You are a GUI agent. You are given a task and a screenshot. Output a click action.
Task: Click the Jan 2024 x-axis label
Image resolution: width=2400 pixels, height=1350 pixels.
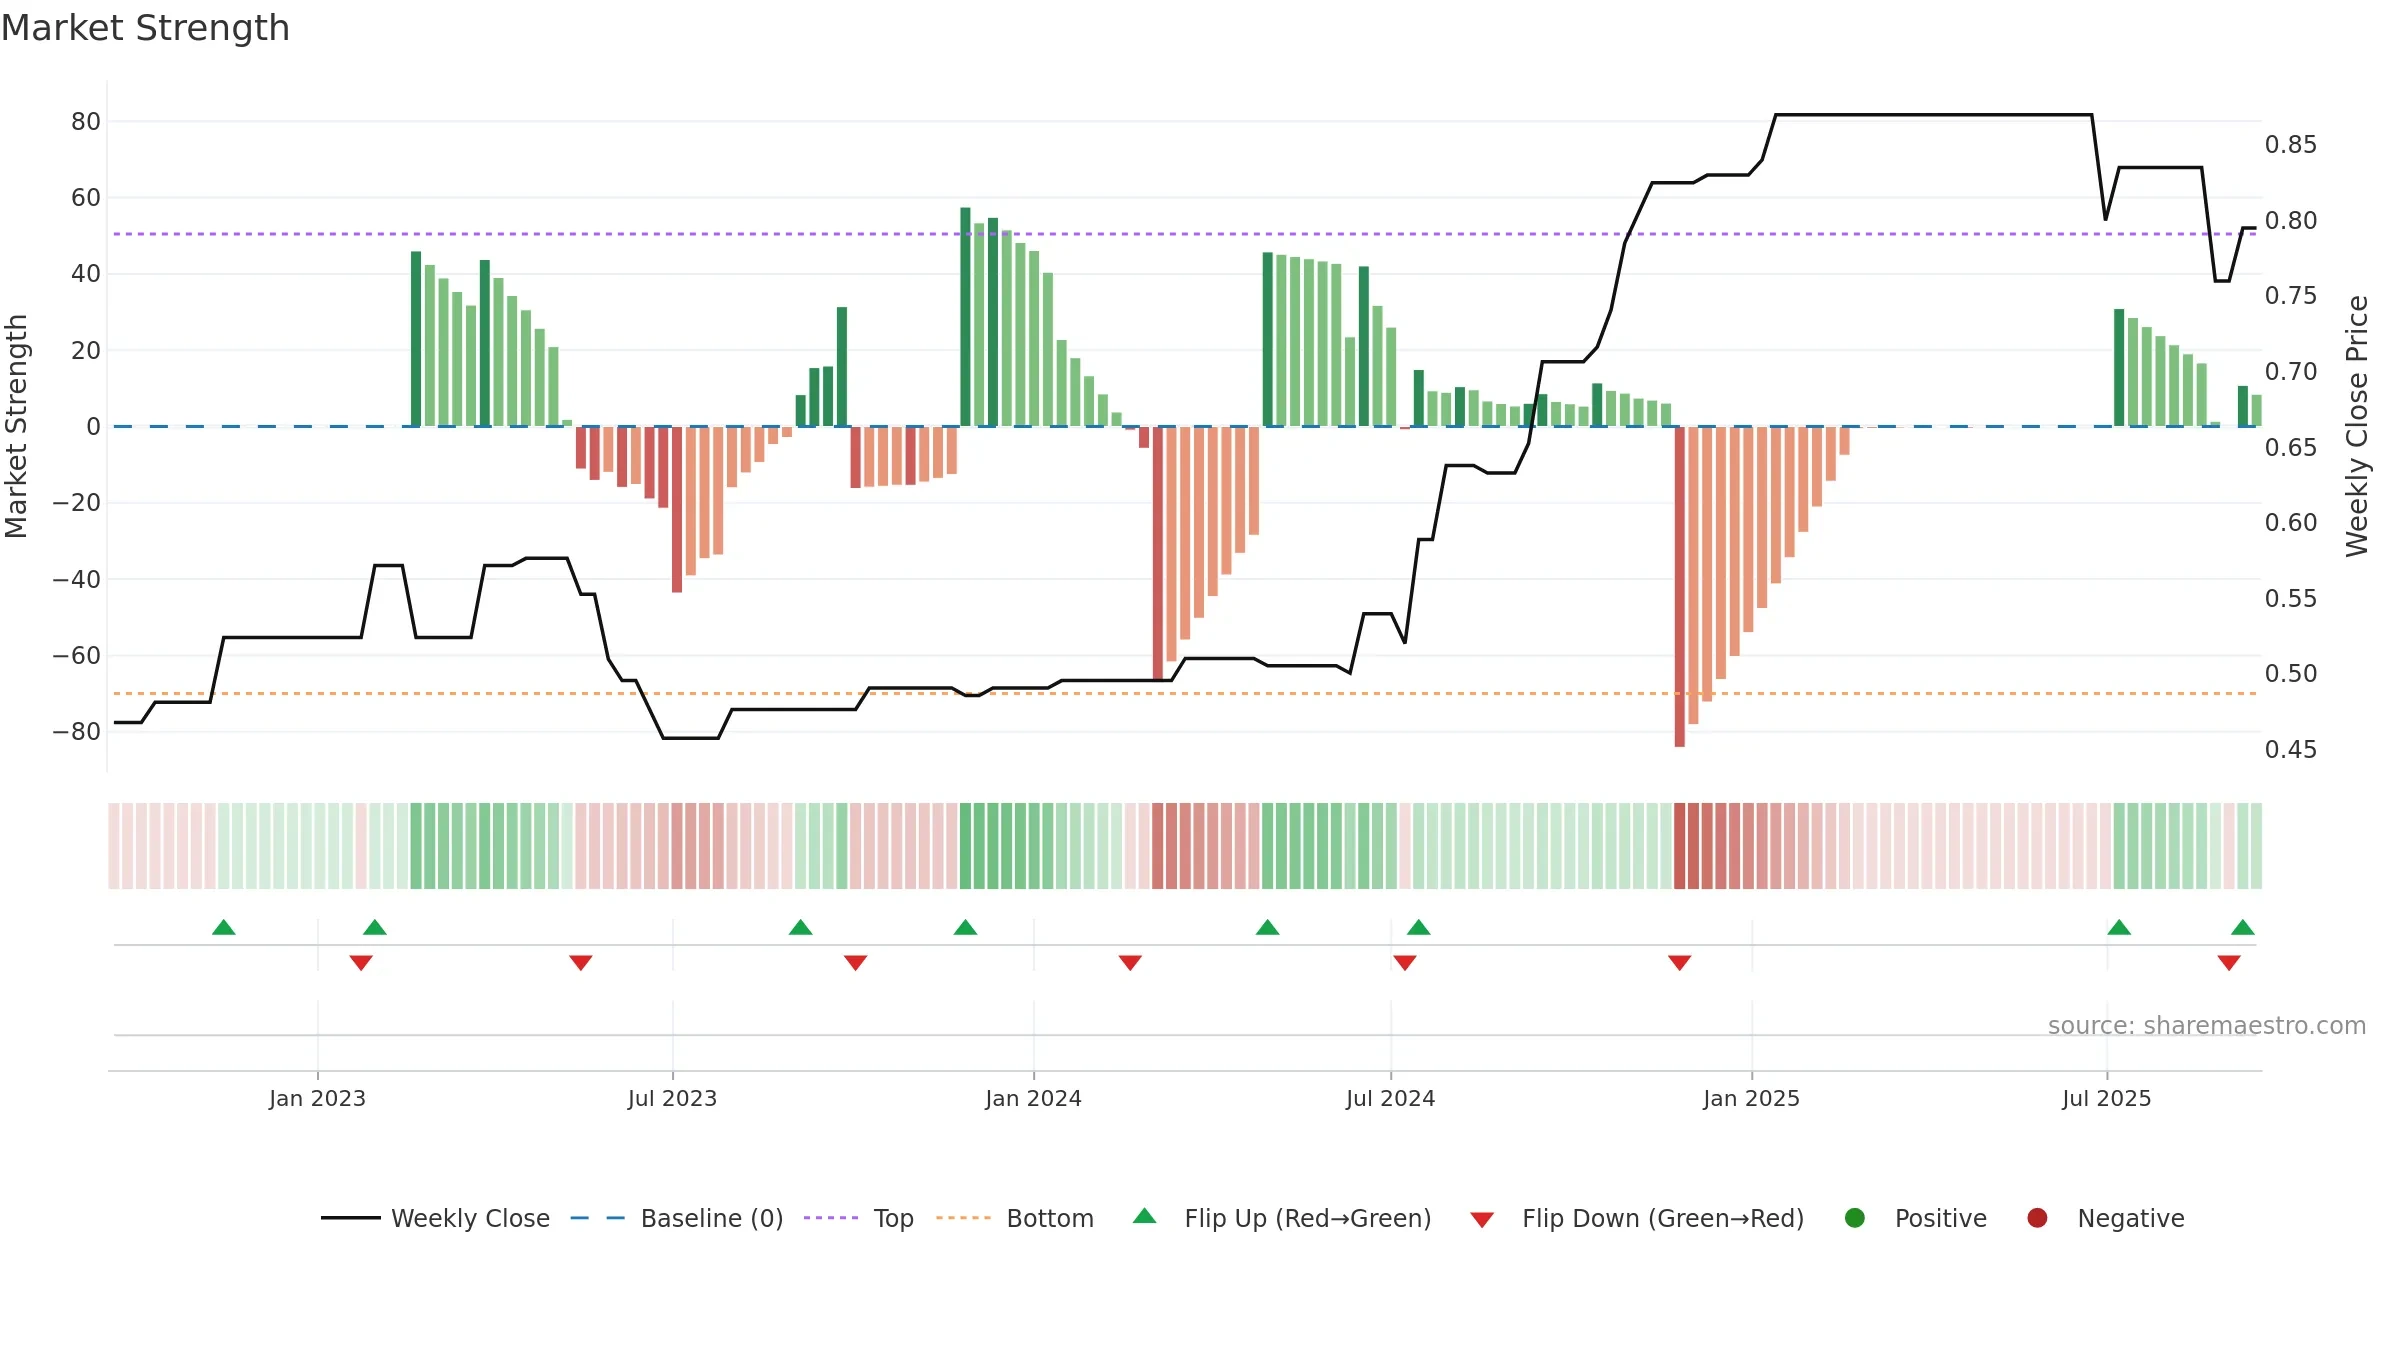(1033, 1098)
